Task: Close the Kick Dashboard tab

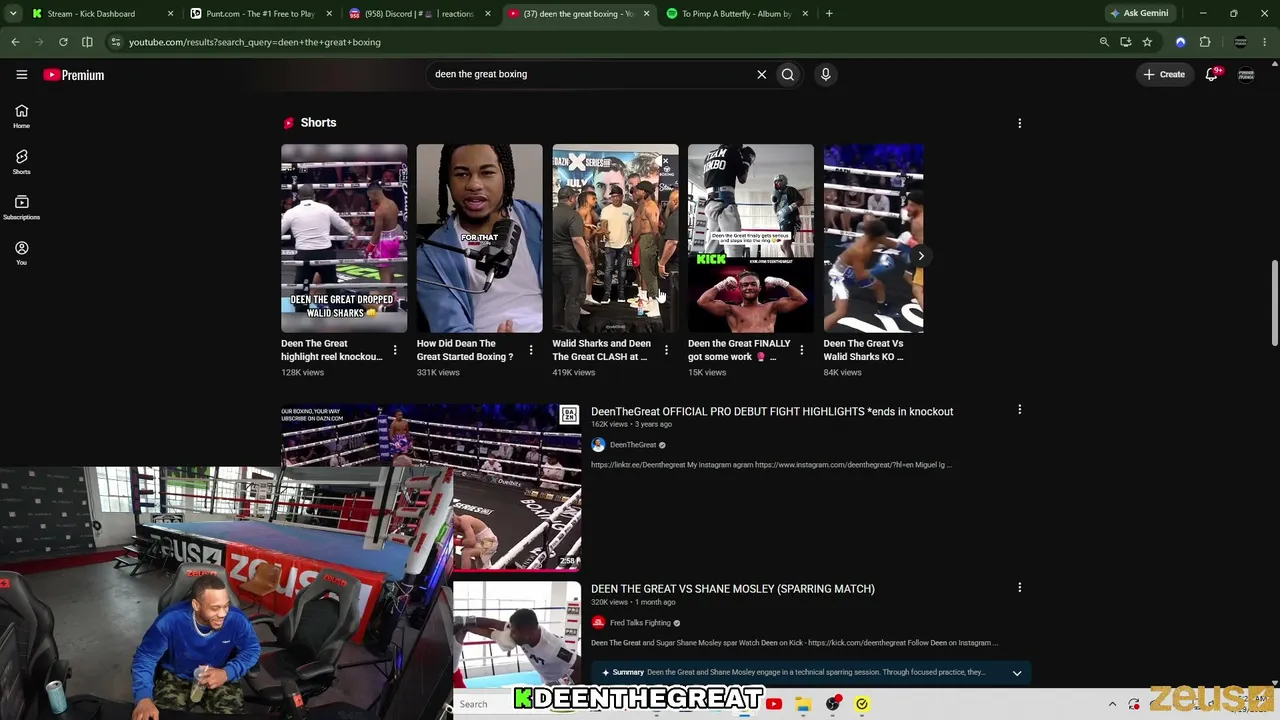Action: tap(170, 14)
